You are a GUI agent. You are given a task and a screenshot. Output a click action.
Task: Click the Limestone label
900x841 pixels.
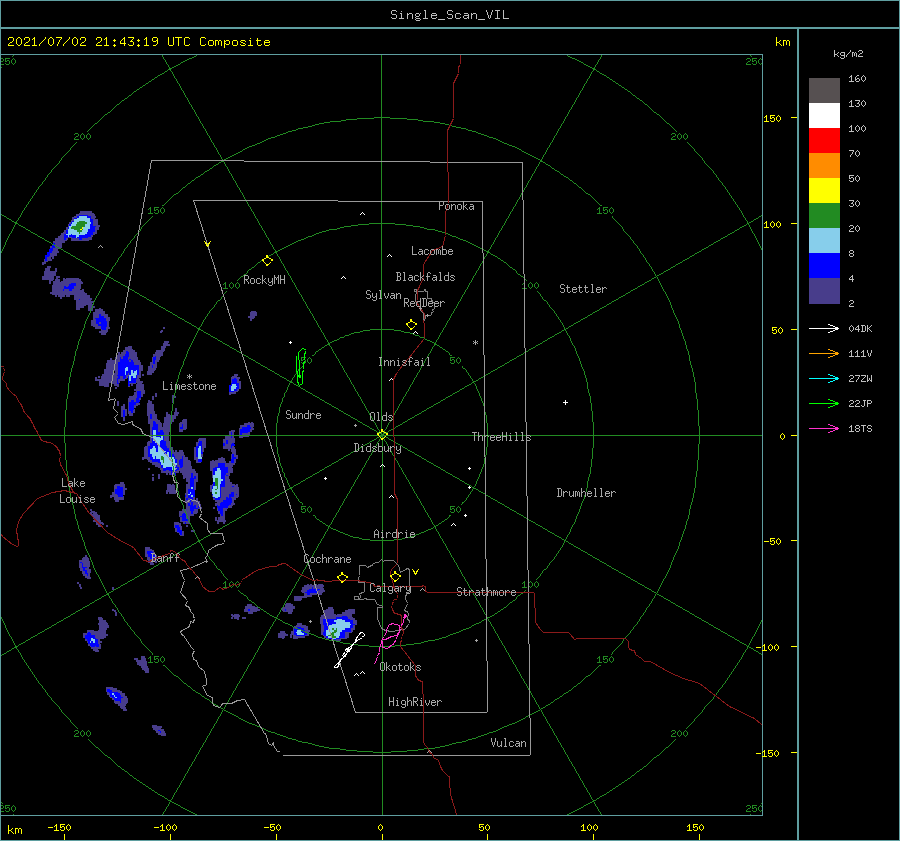189,386
